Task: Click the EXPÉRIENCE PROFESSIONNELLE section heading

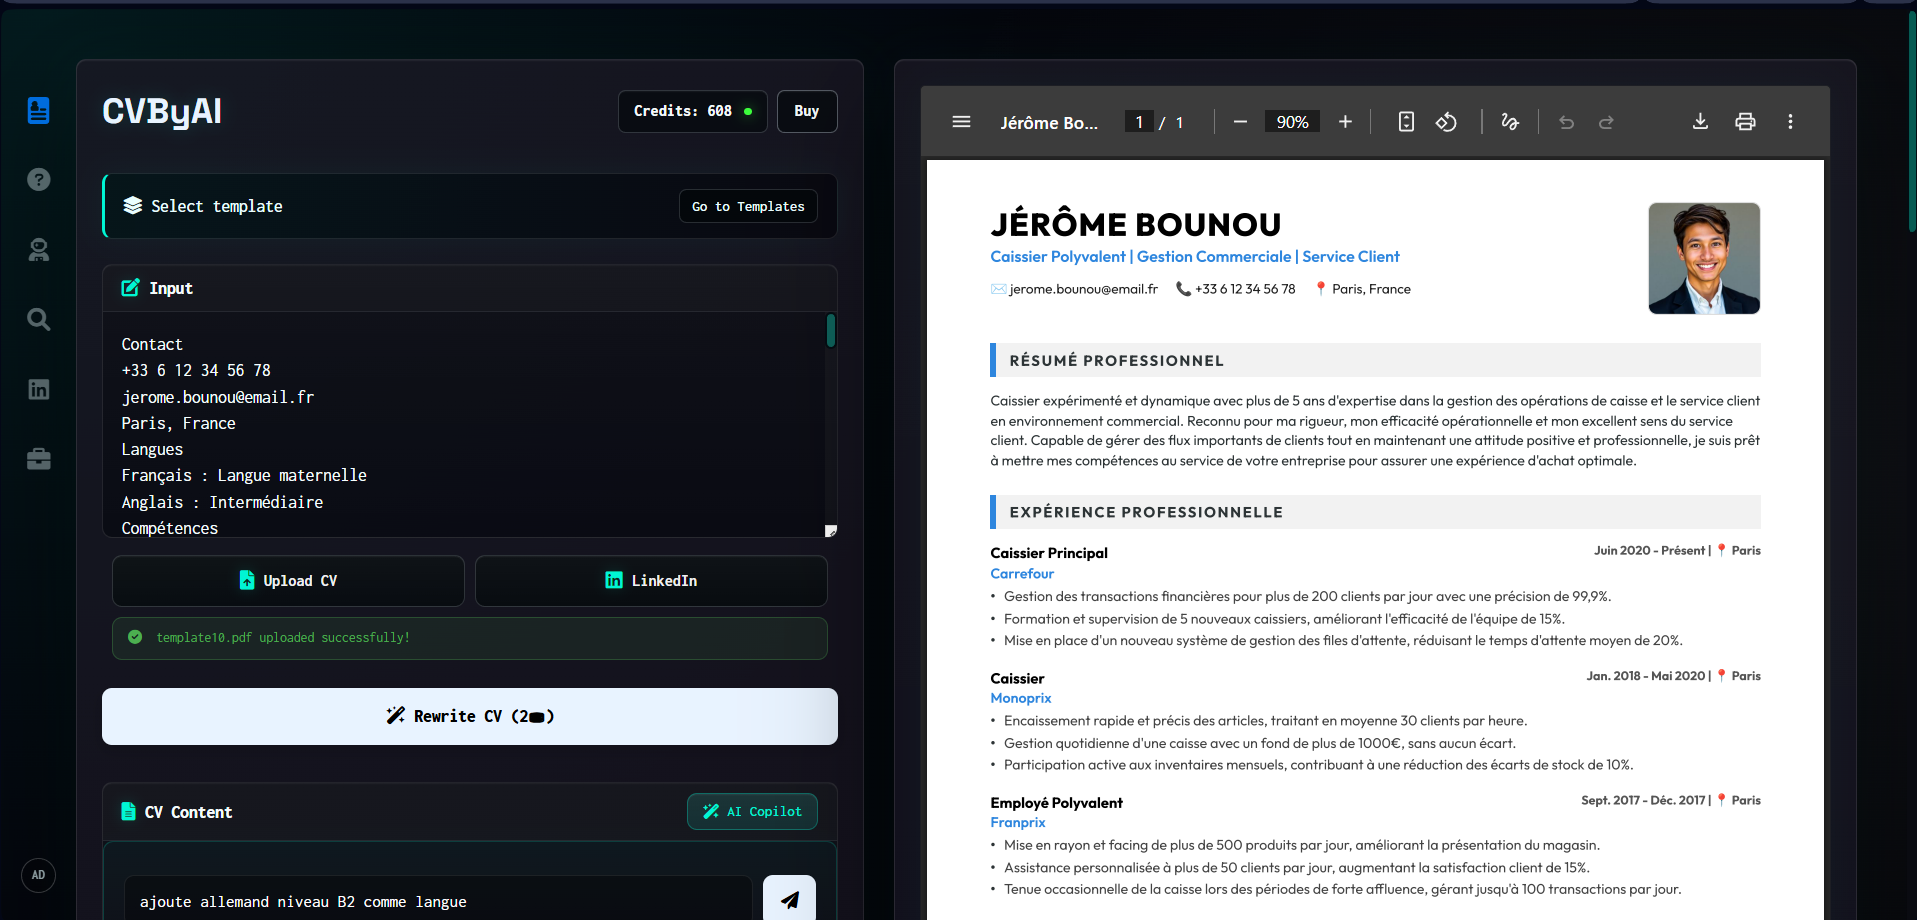Action: (1146, 512)
